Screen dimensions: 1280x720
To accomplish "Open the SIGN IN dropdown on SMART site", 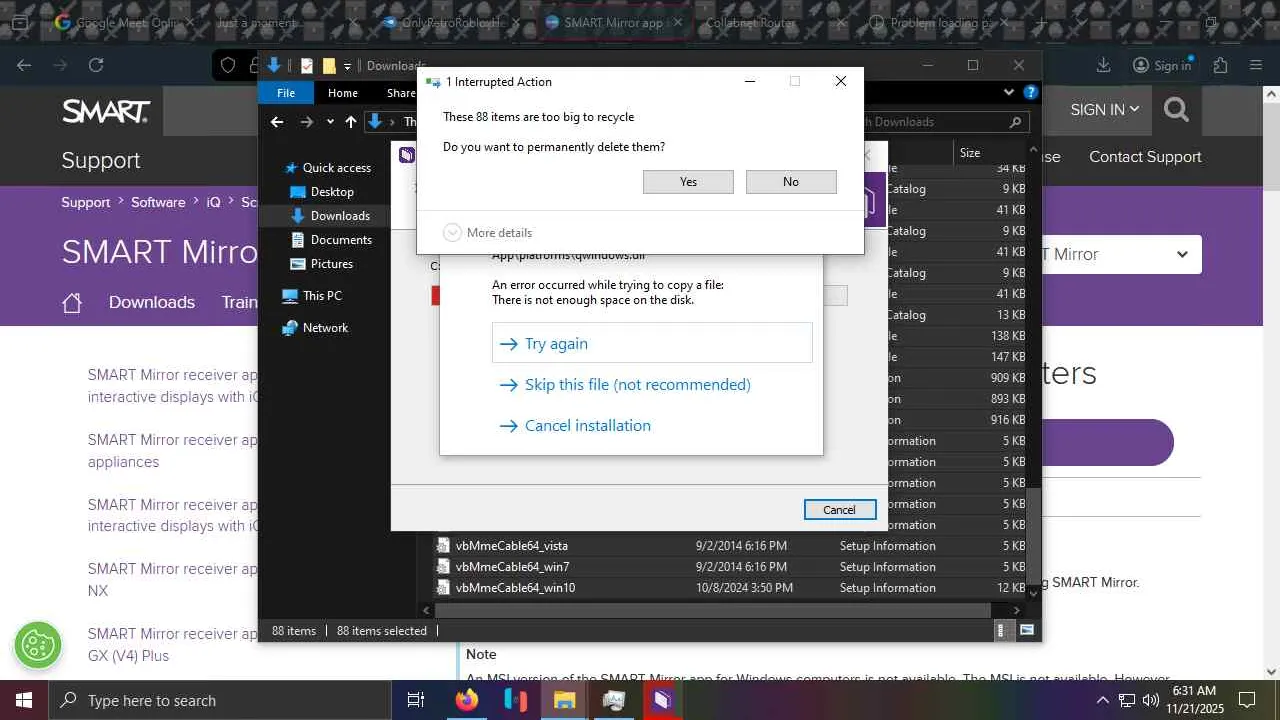I will (x=1105, y=110).
